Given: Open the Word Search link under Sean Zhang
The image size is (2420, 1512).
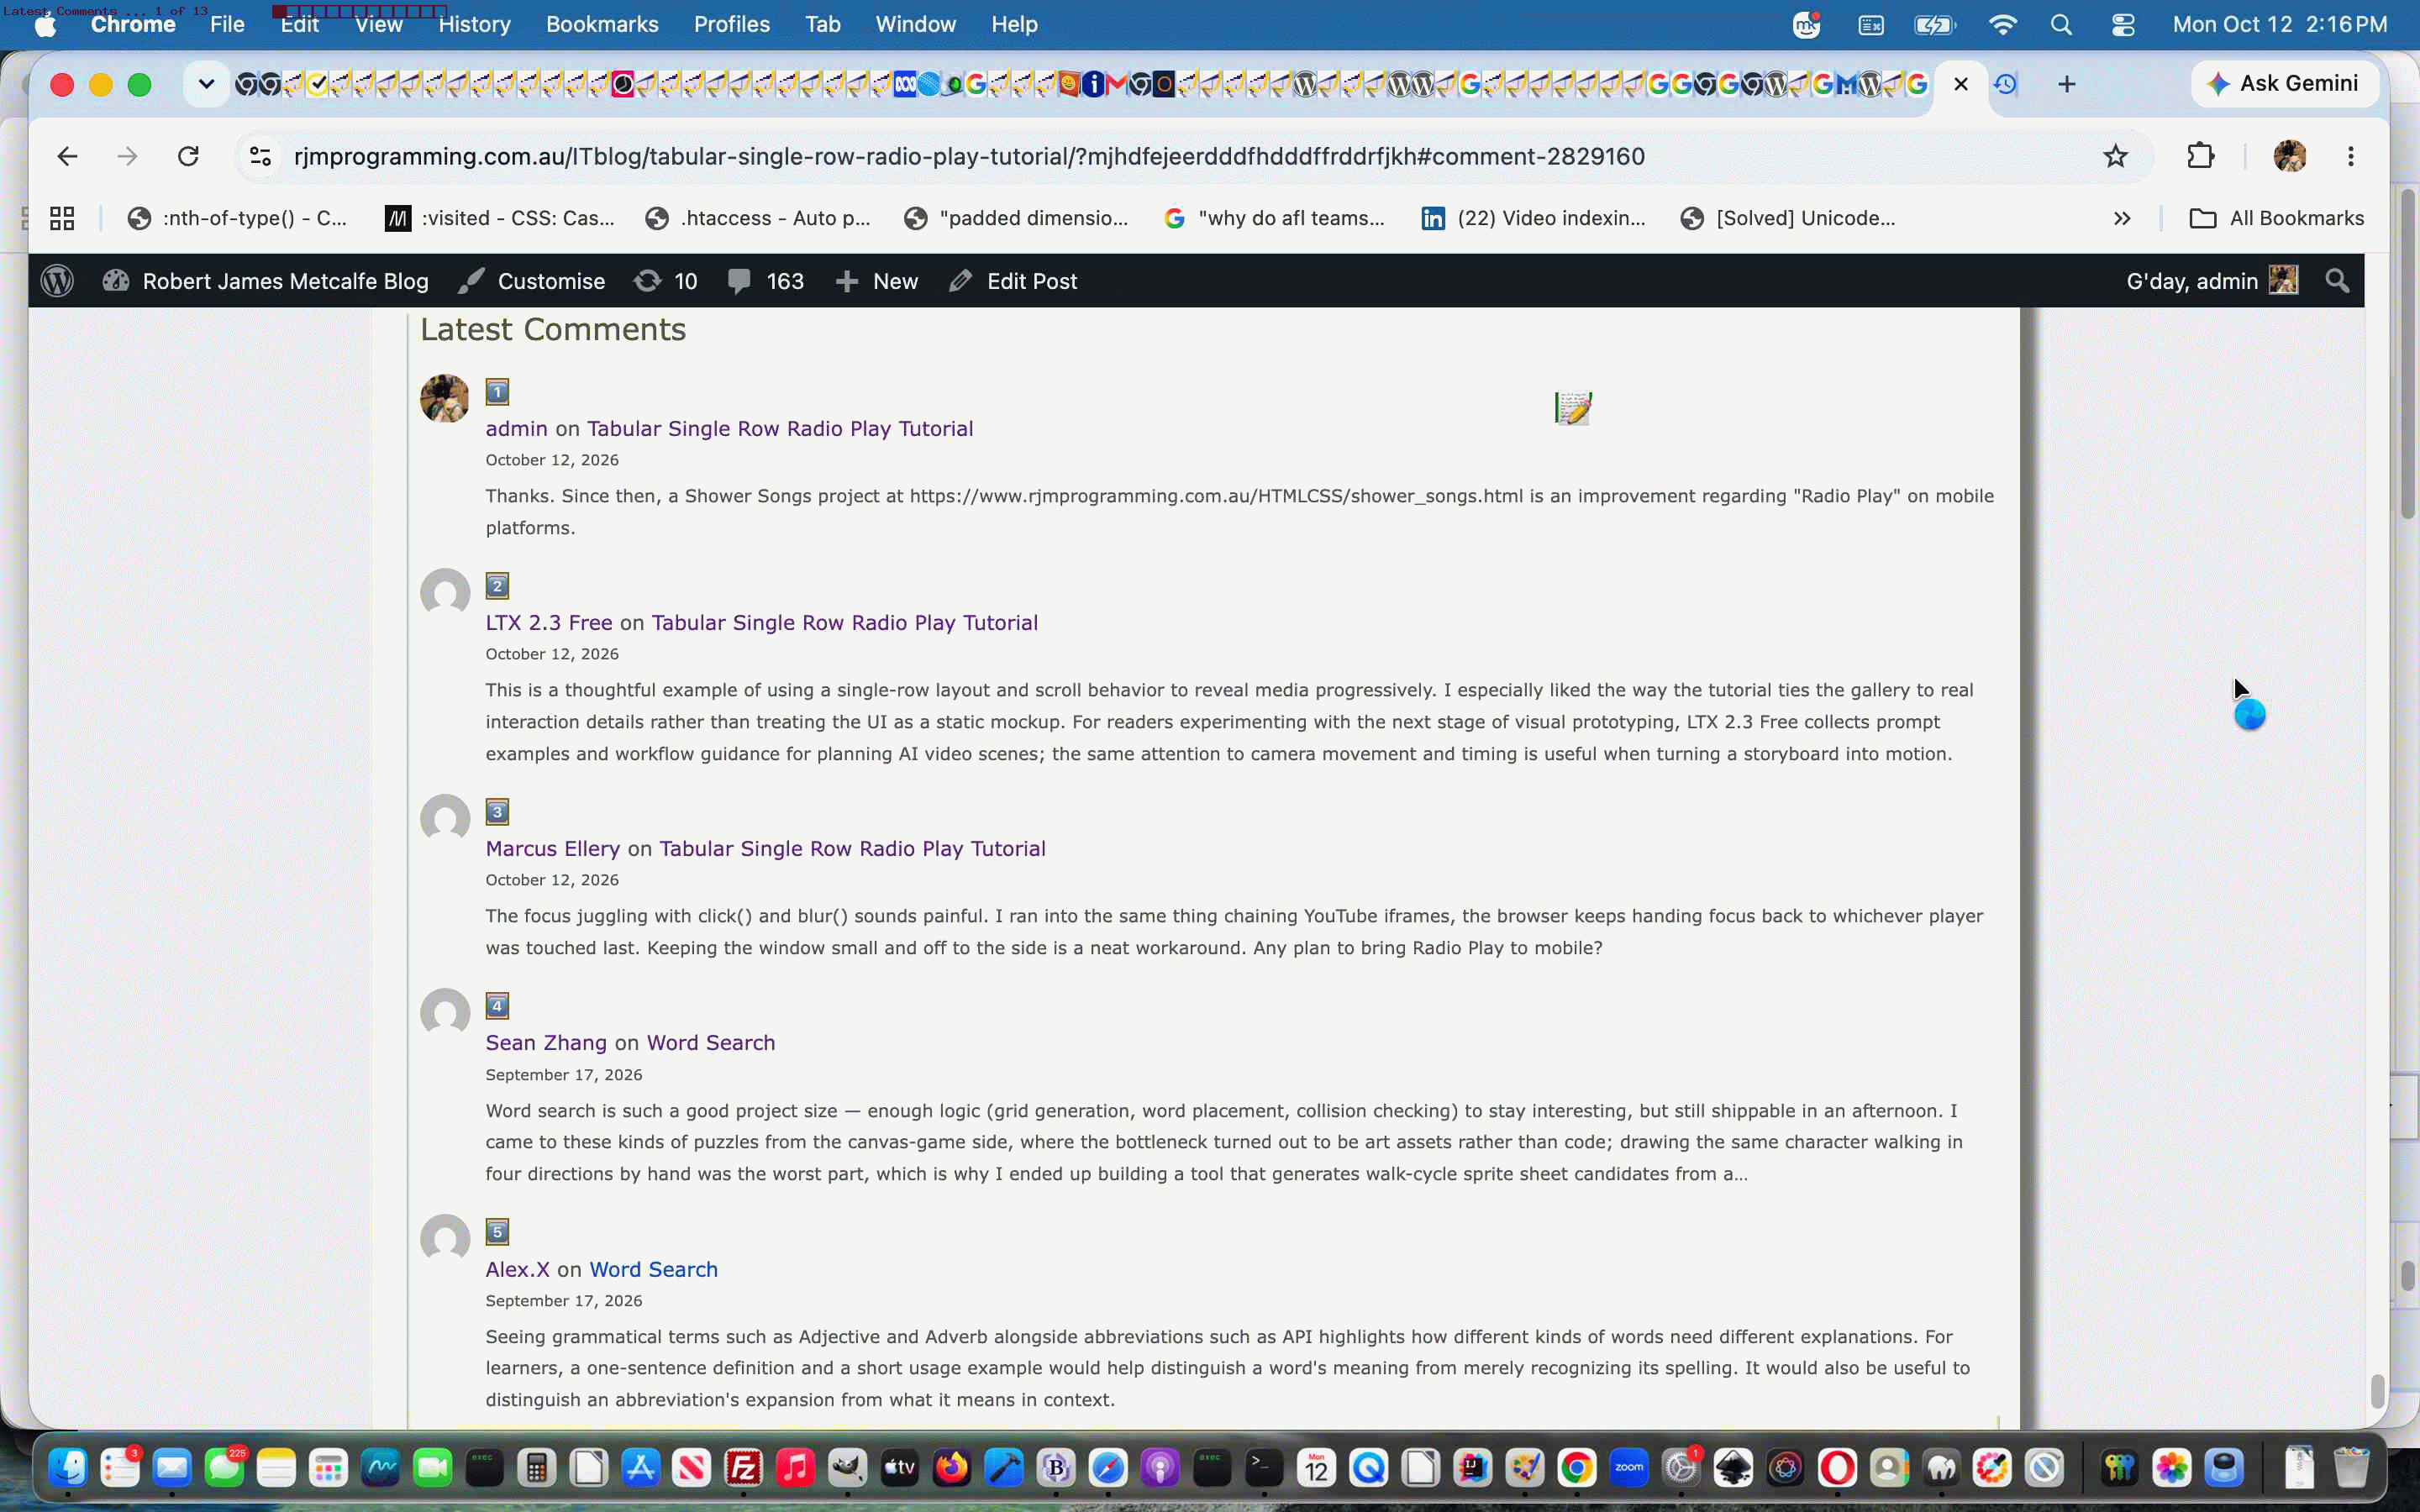Looking at the screenshot, I should (710, 1042).
